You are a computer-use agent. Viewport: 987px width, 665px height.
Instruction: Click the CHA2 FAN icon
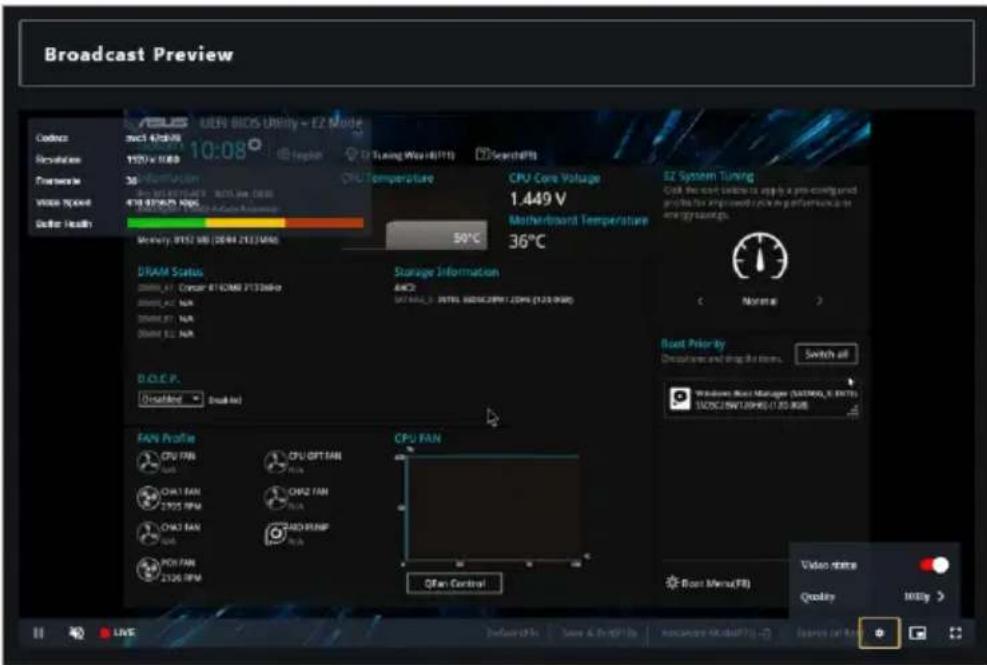pyautogui.click(x=276, y=498)
